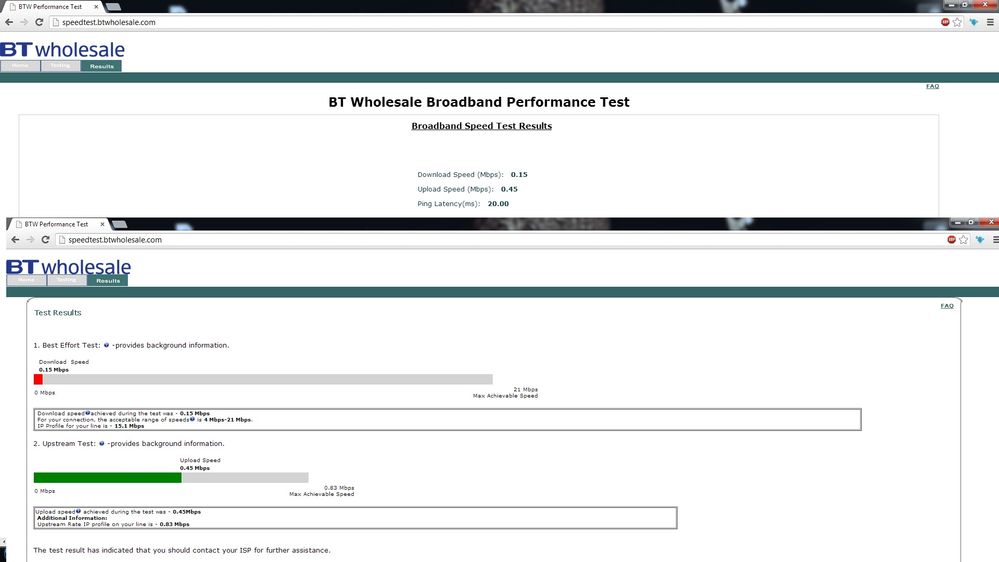Open the Results tab in the lower page
999x562 pixels.
tap(108, 280)
